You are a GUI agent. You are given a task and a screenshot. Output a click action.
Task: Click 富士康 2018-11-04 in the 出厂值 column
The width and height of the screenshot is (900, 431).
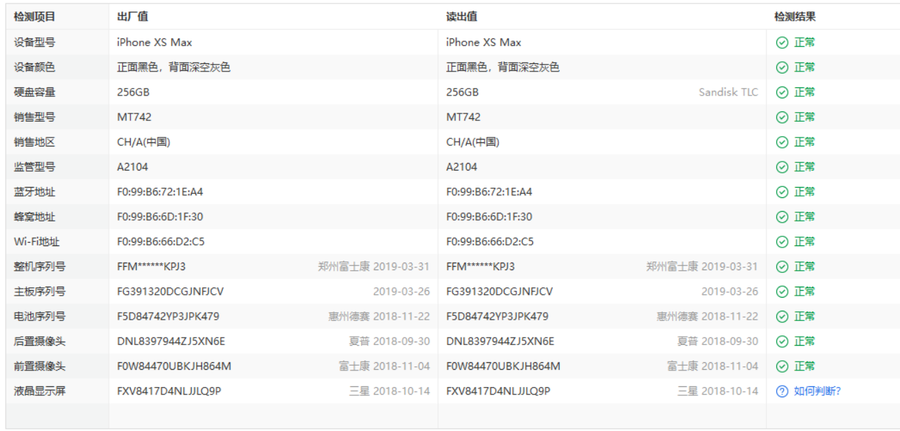pyautogui.click(x=384, y=366)
